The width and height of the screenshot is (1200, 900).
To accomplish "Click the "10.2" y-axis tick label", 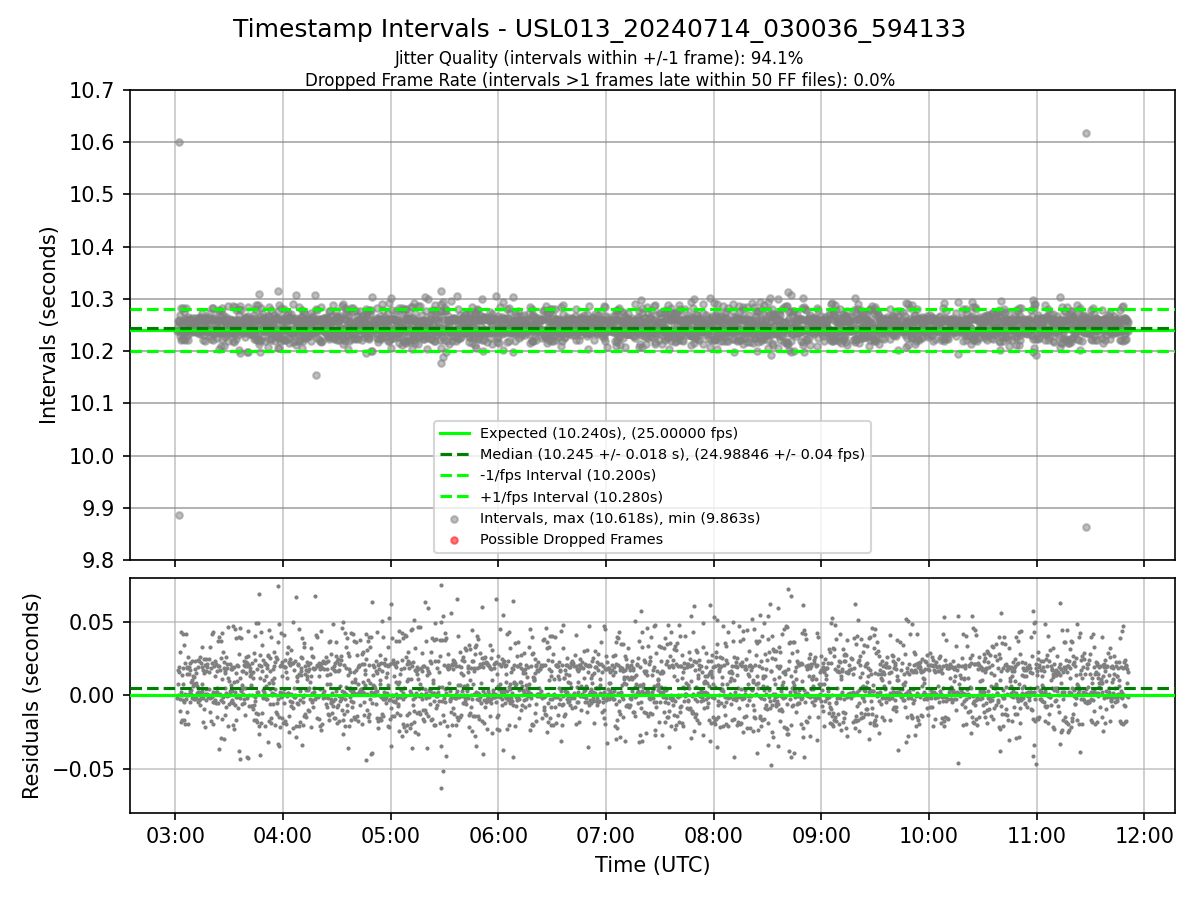I will (90, 351).
